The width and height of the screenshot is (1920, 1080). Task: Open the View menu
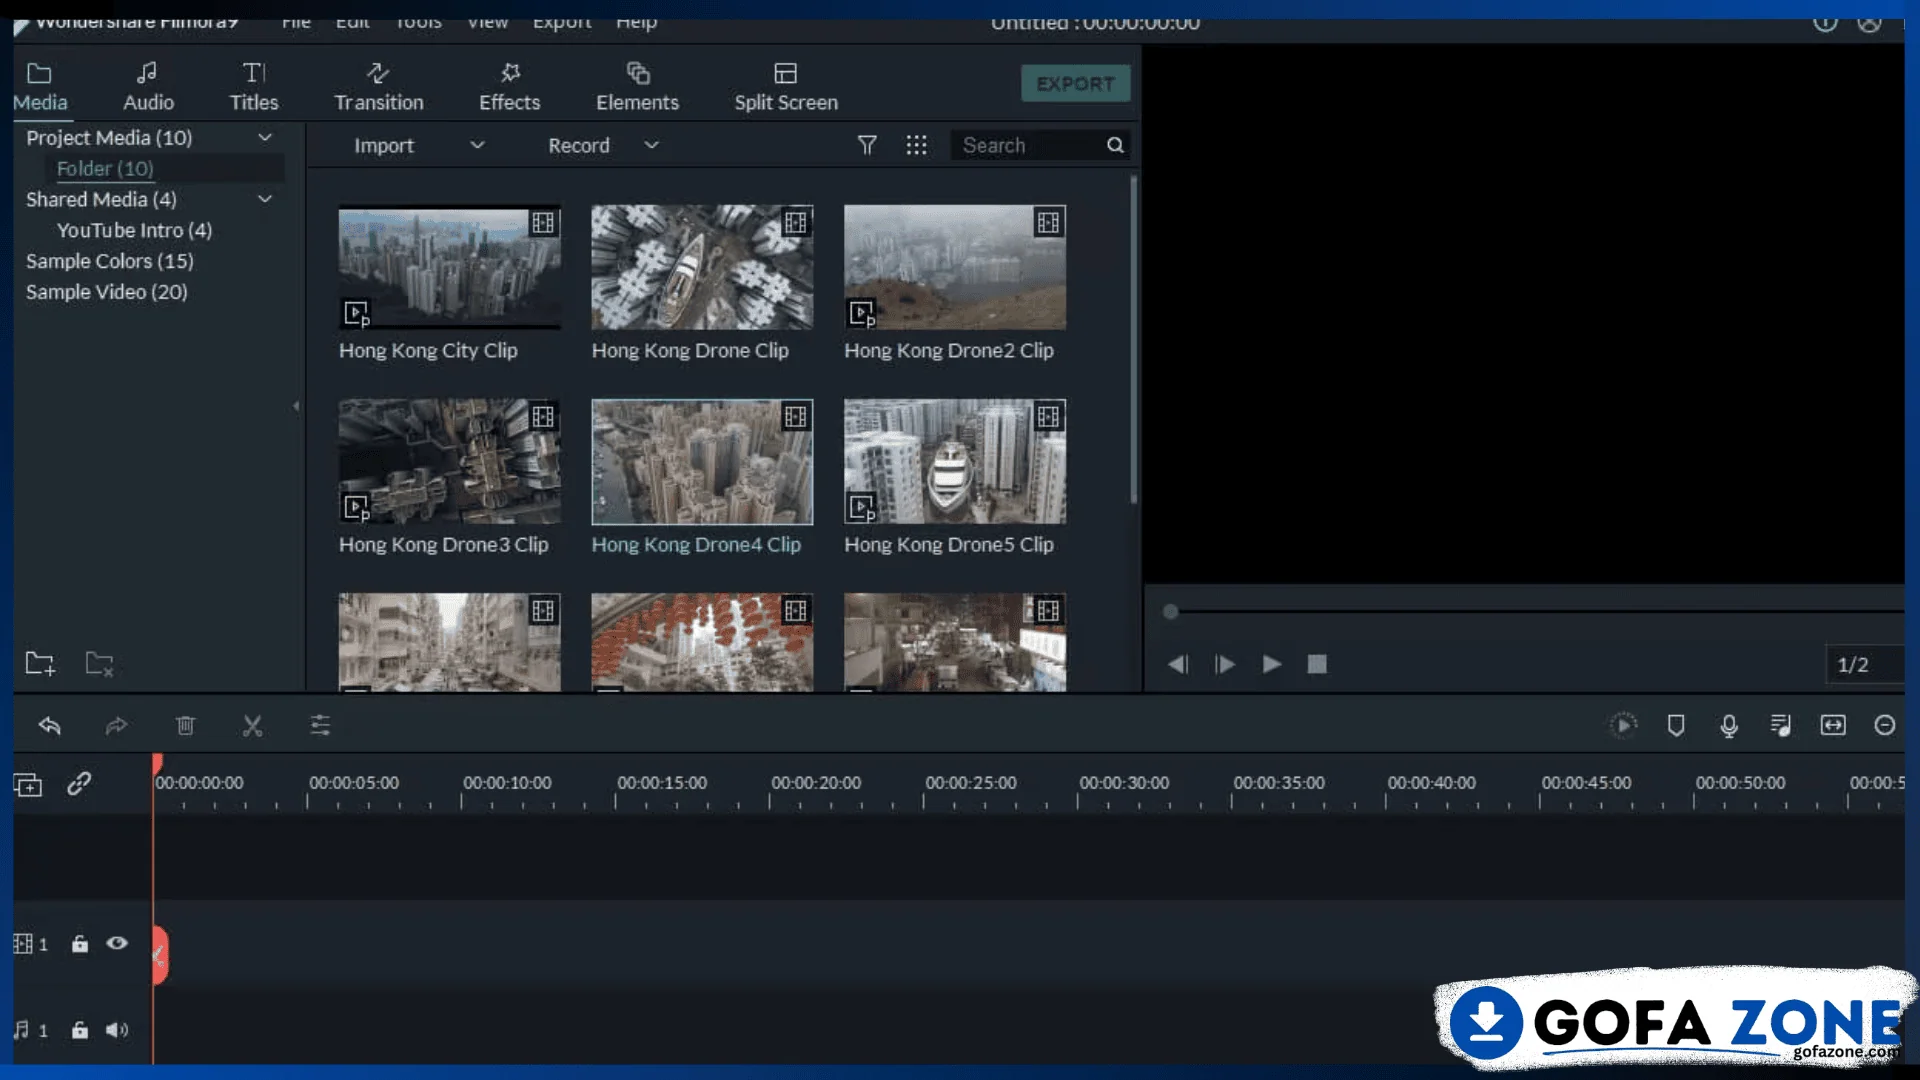pos(487,22)
